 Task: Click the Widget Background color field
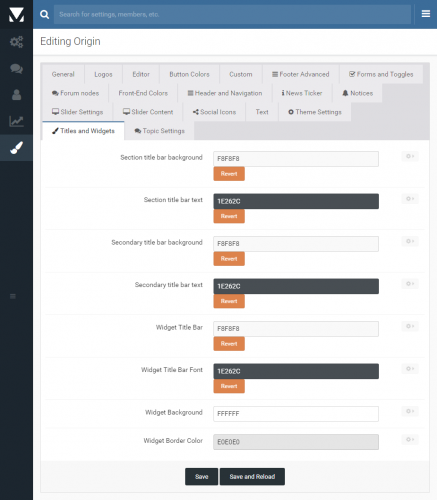296,414
